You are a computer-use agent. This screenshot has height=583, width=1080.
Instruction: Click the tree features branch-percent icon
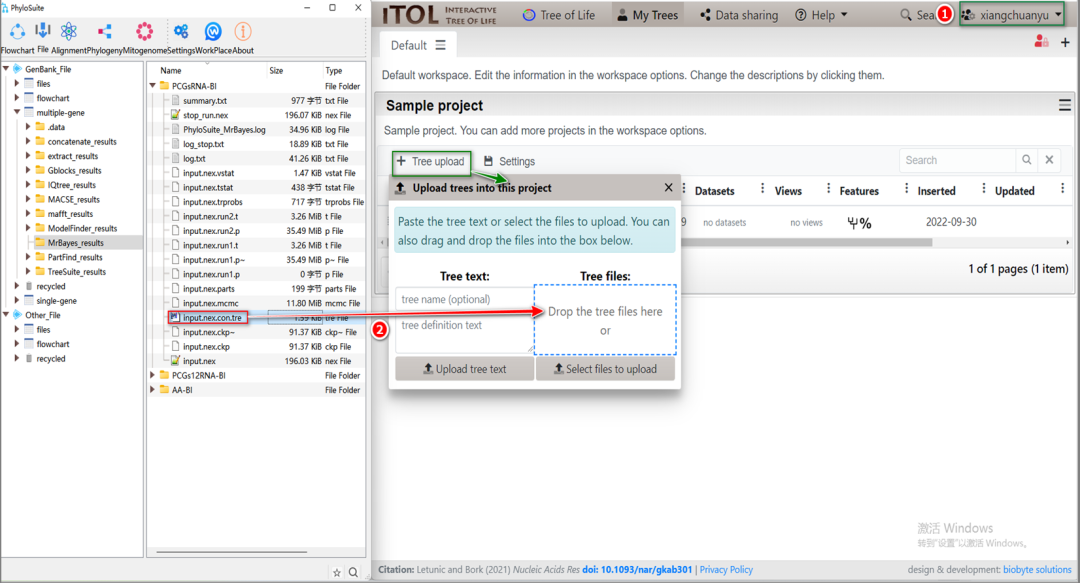[859, 223]
